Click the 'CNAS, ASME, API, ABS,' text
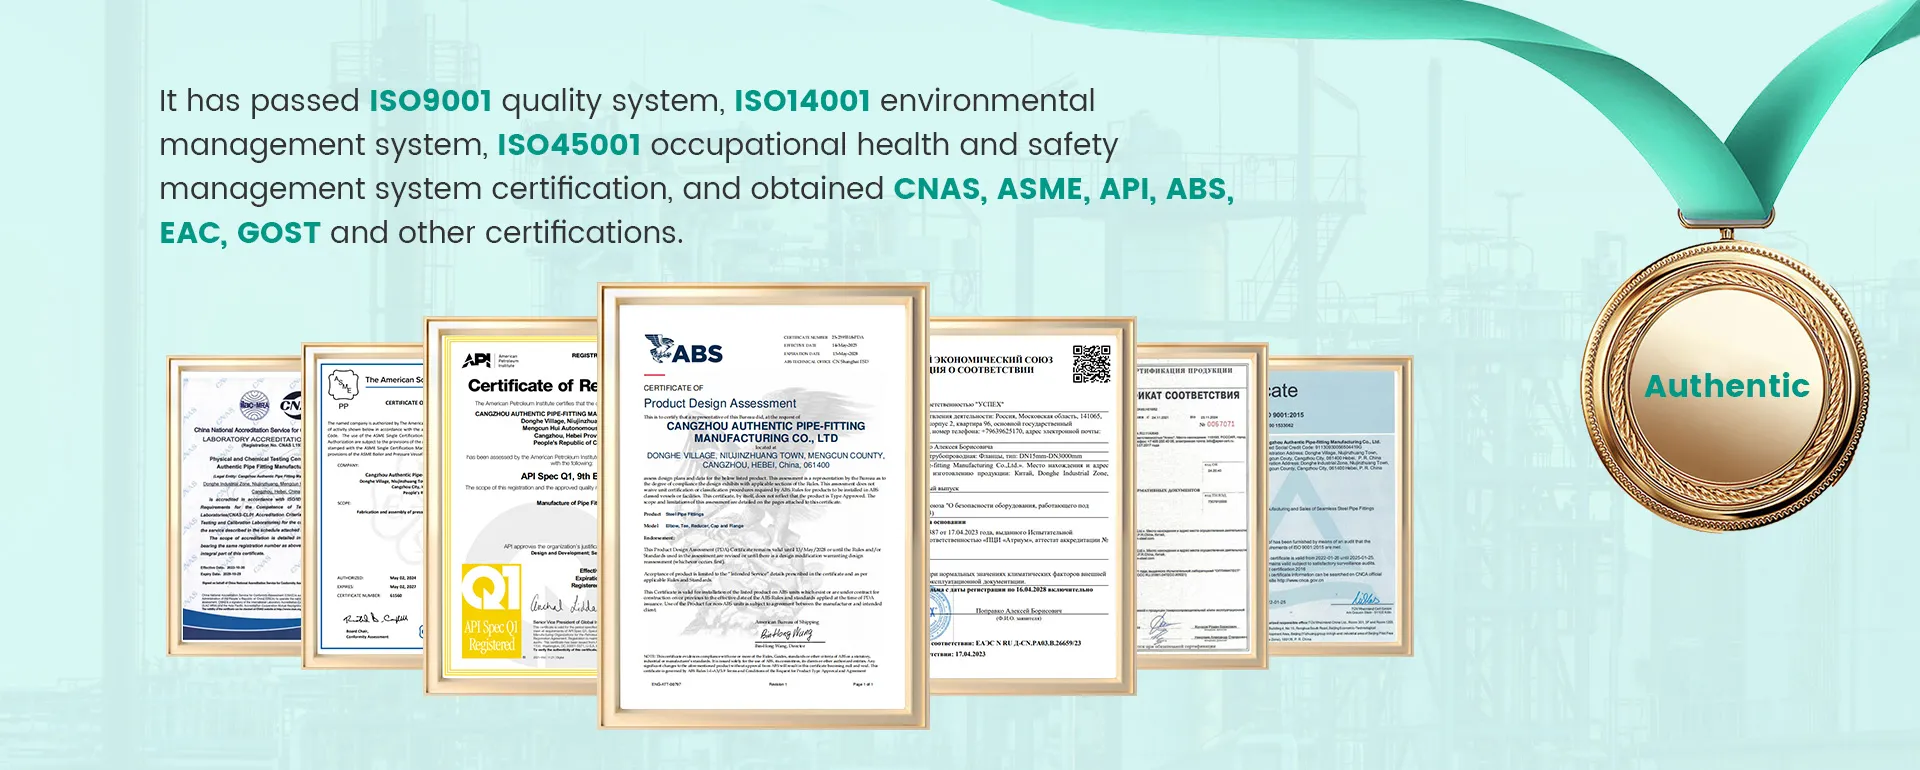 [1064, 189]
